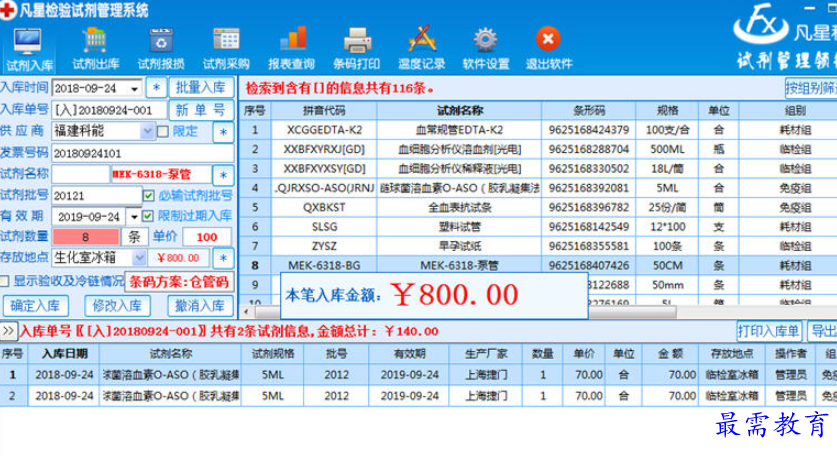
Task: Click the 单价 field showing 100
Action: tap(207, 237)
